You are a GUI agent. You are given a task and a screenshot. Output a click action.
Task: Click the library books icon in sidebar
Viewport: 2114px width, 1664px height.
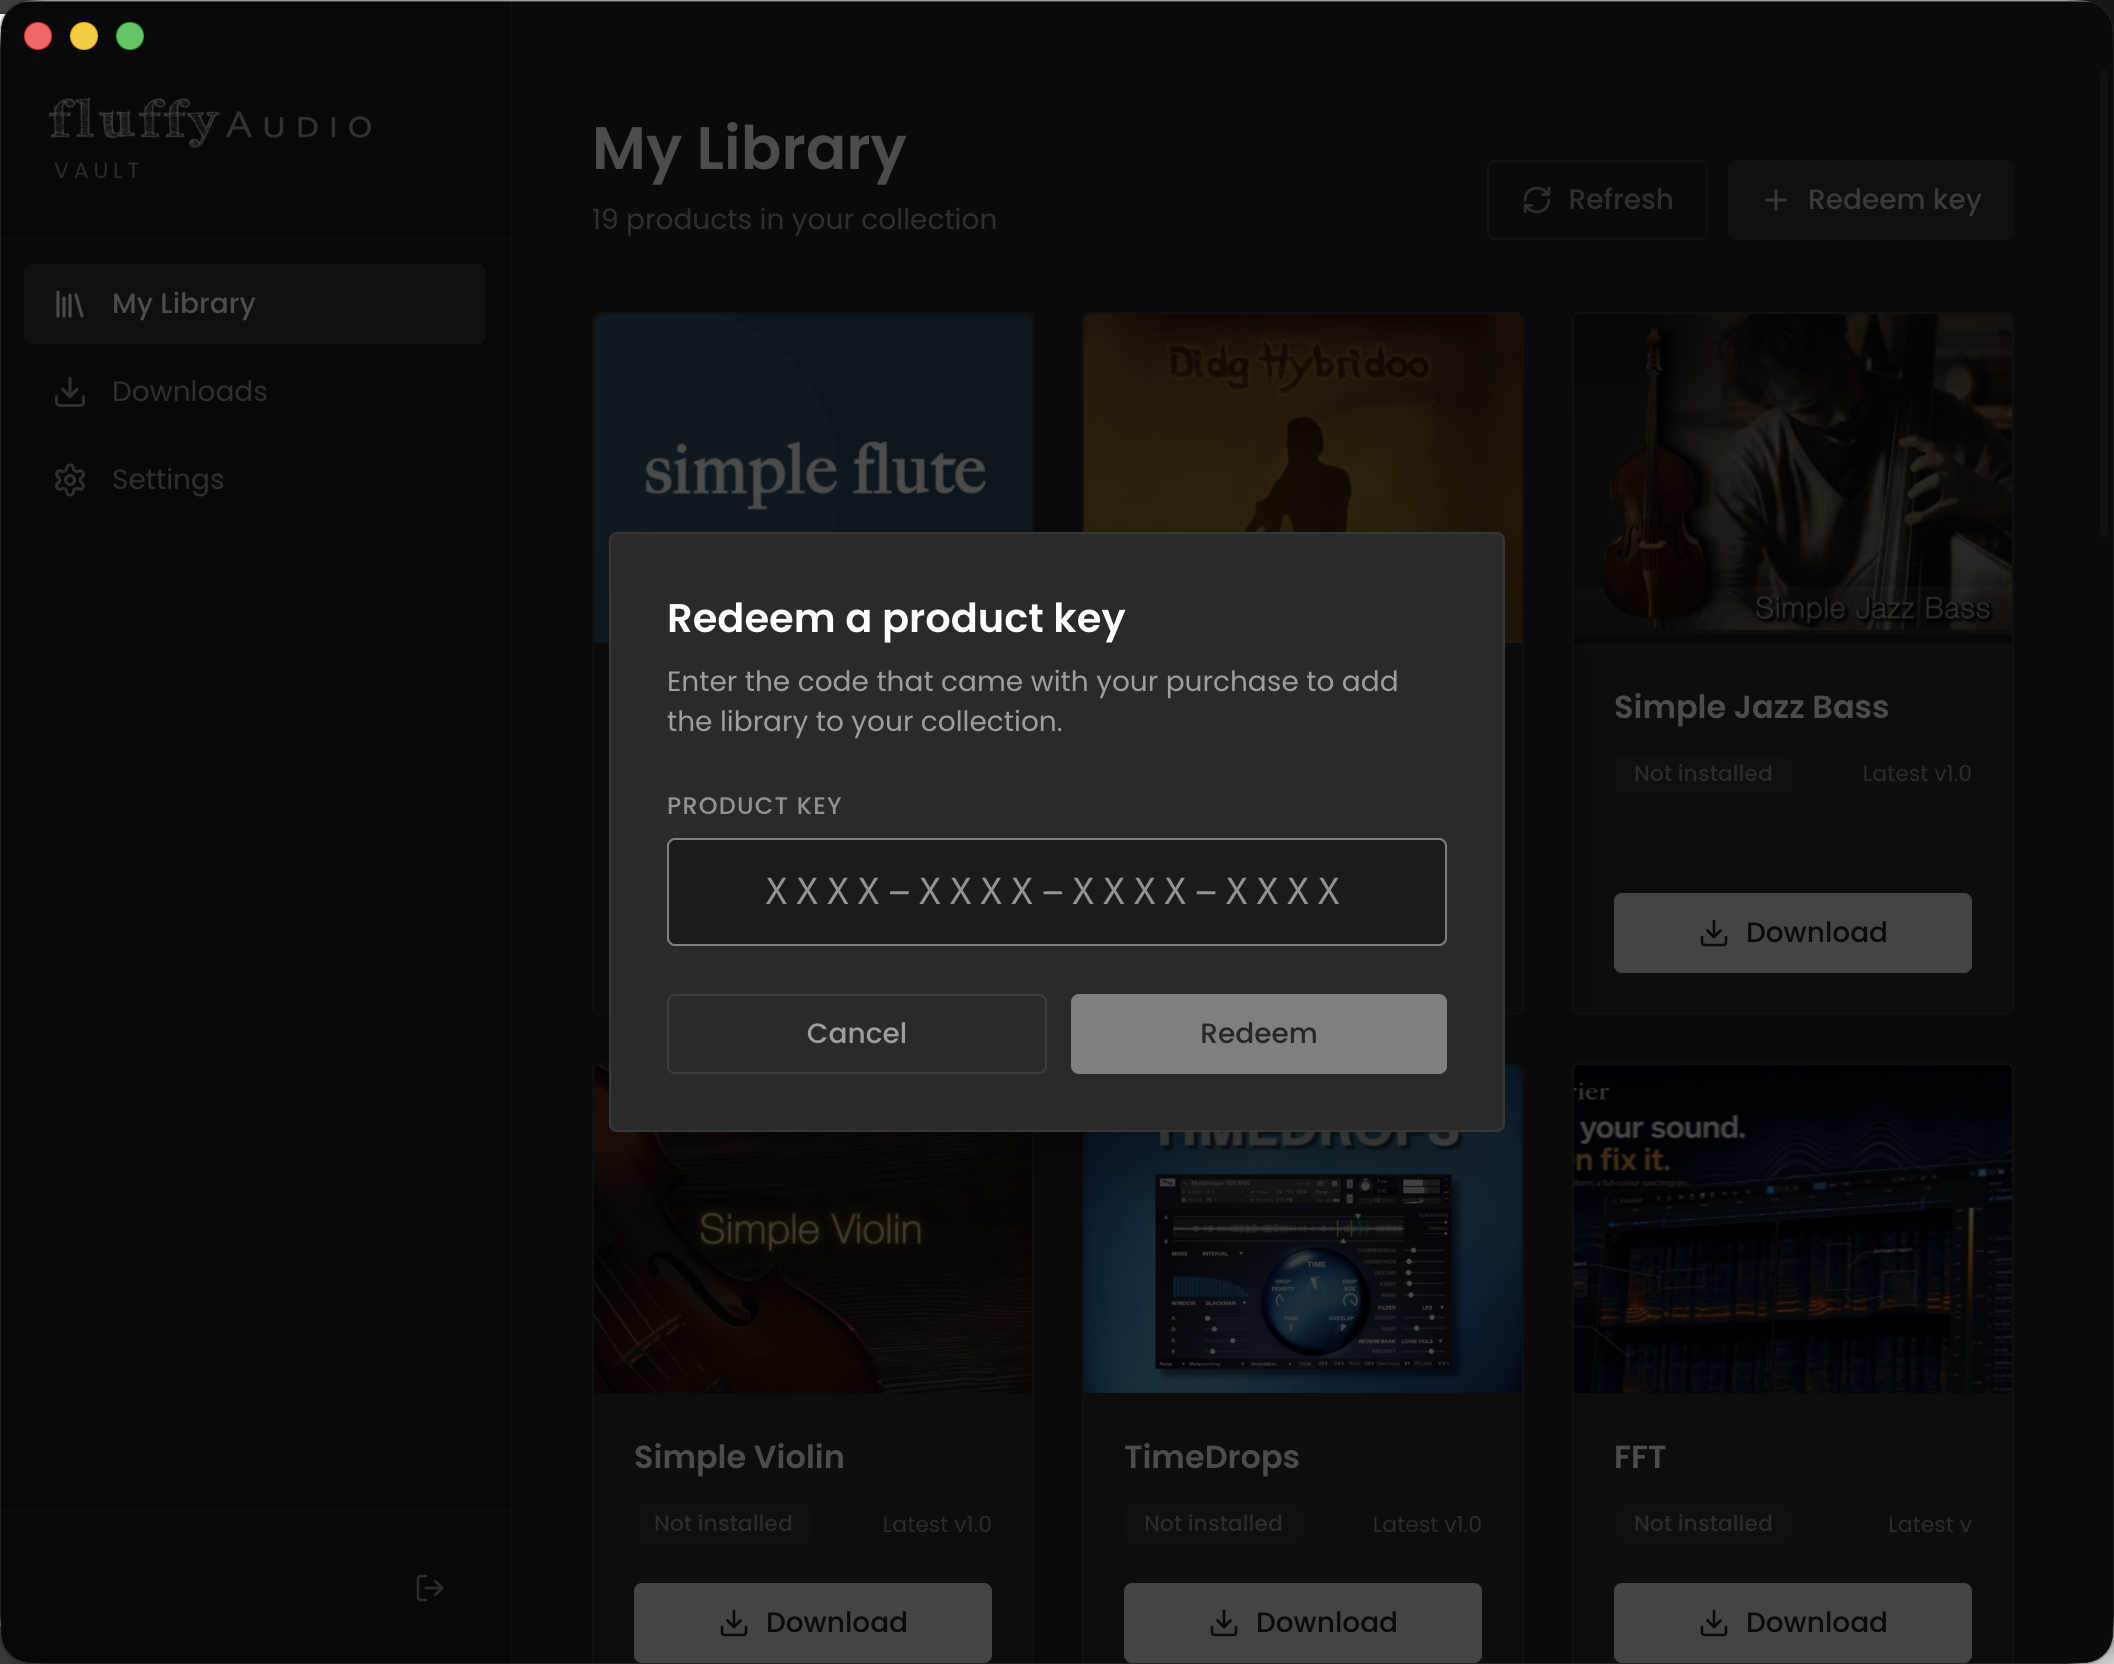69,304
